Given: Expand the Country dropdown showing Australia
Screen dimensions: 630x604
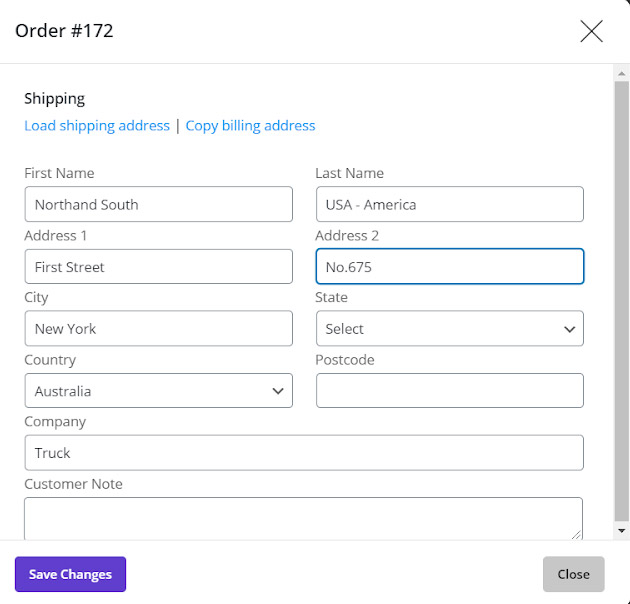Looking at the screenshot, I should [x=158, y=391].
